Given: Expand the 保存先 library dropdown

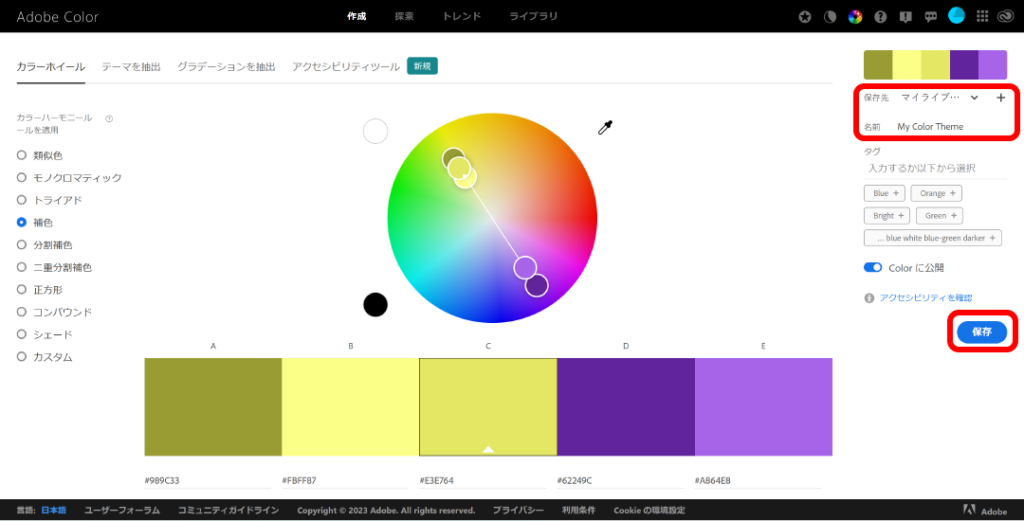Looking at the screenshot, I should pos(974,98).
